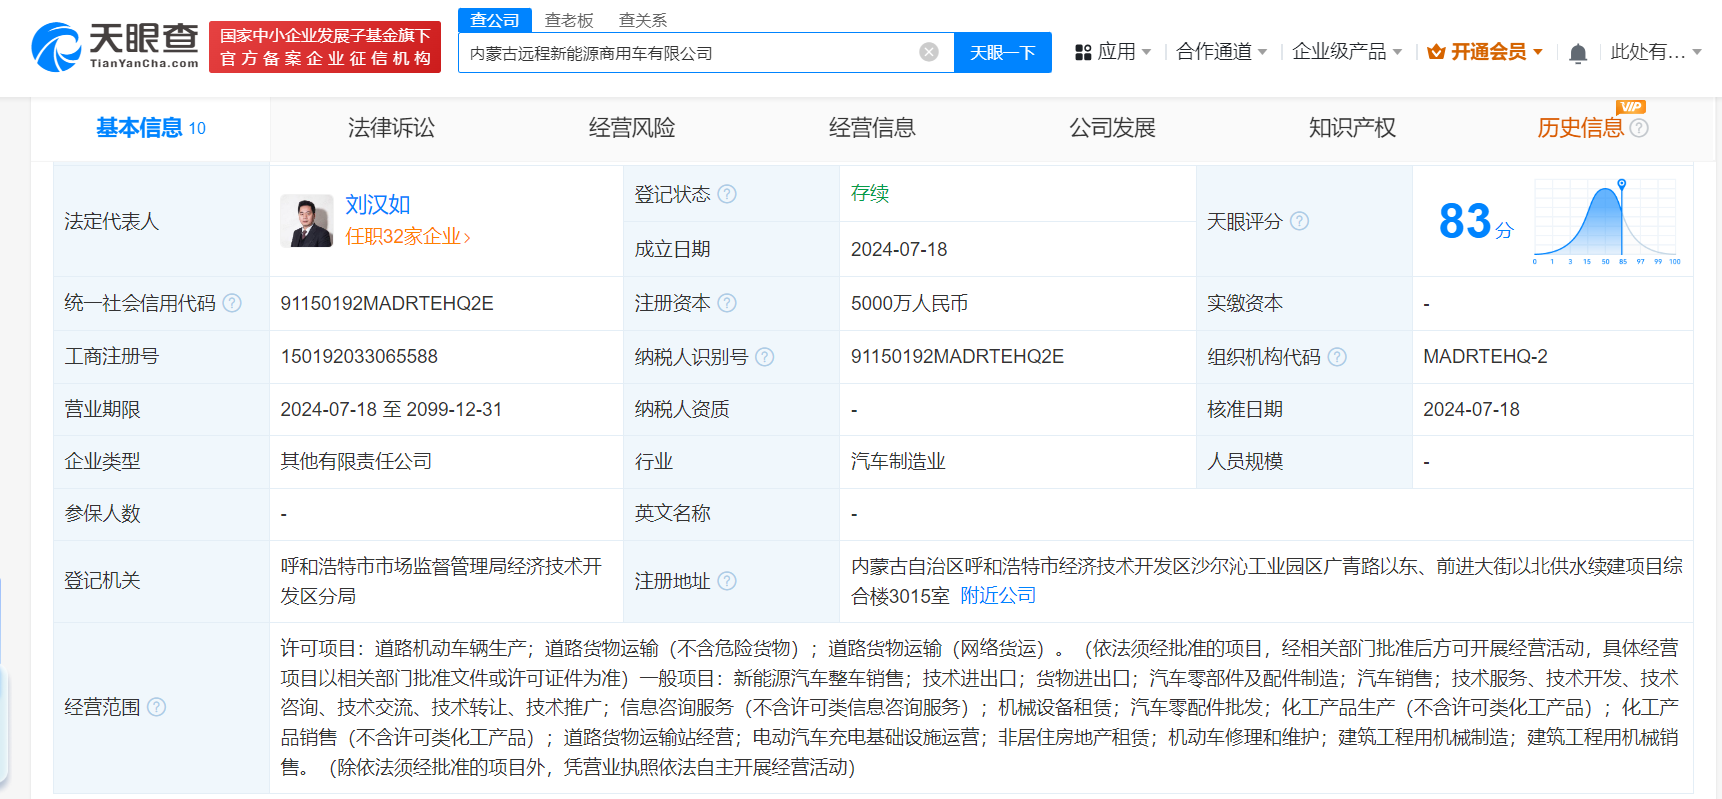This screenshot has width=1722, height=799.
Task: Switch to 查关系 search tab
Action: [x=643, y=20]
